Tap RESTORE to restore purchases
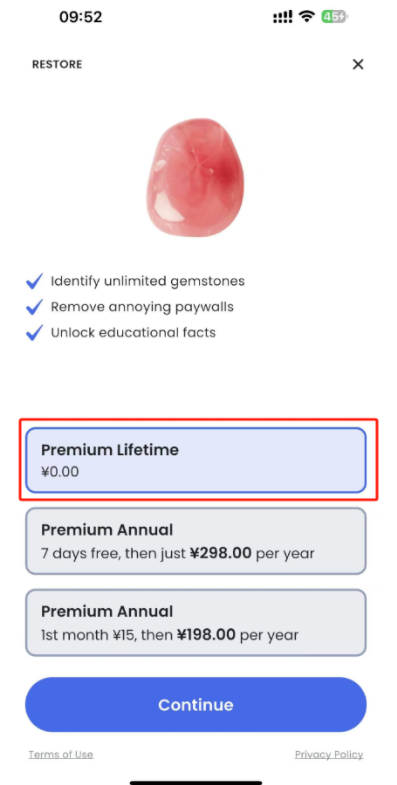The width and height of the screenshot is (397, 785). [x=57, y=65]
